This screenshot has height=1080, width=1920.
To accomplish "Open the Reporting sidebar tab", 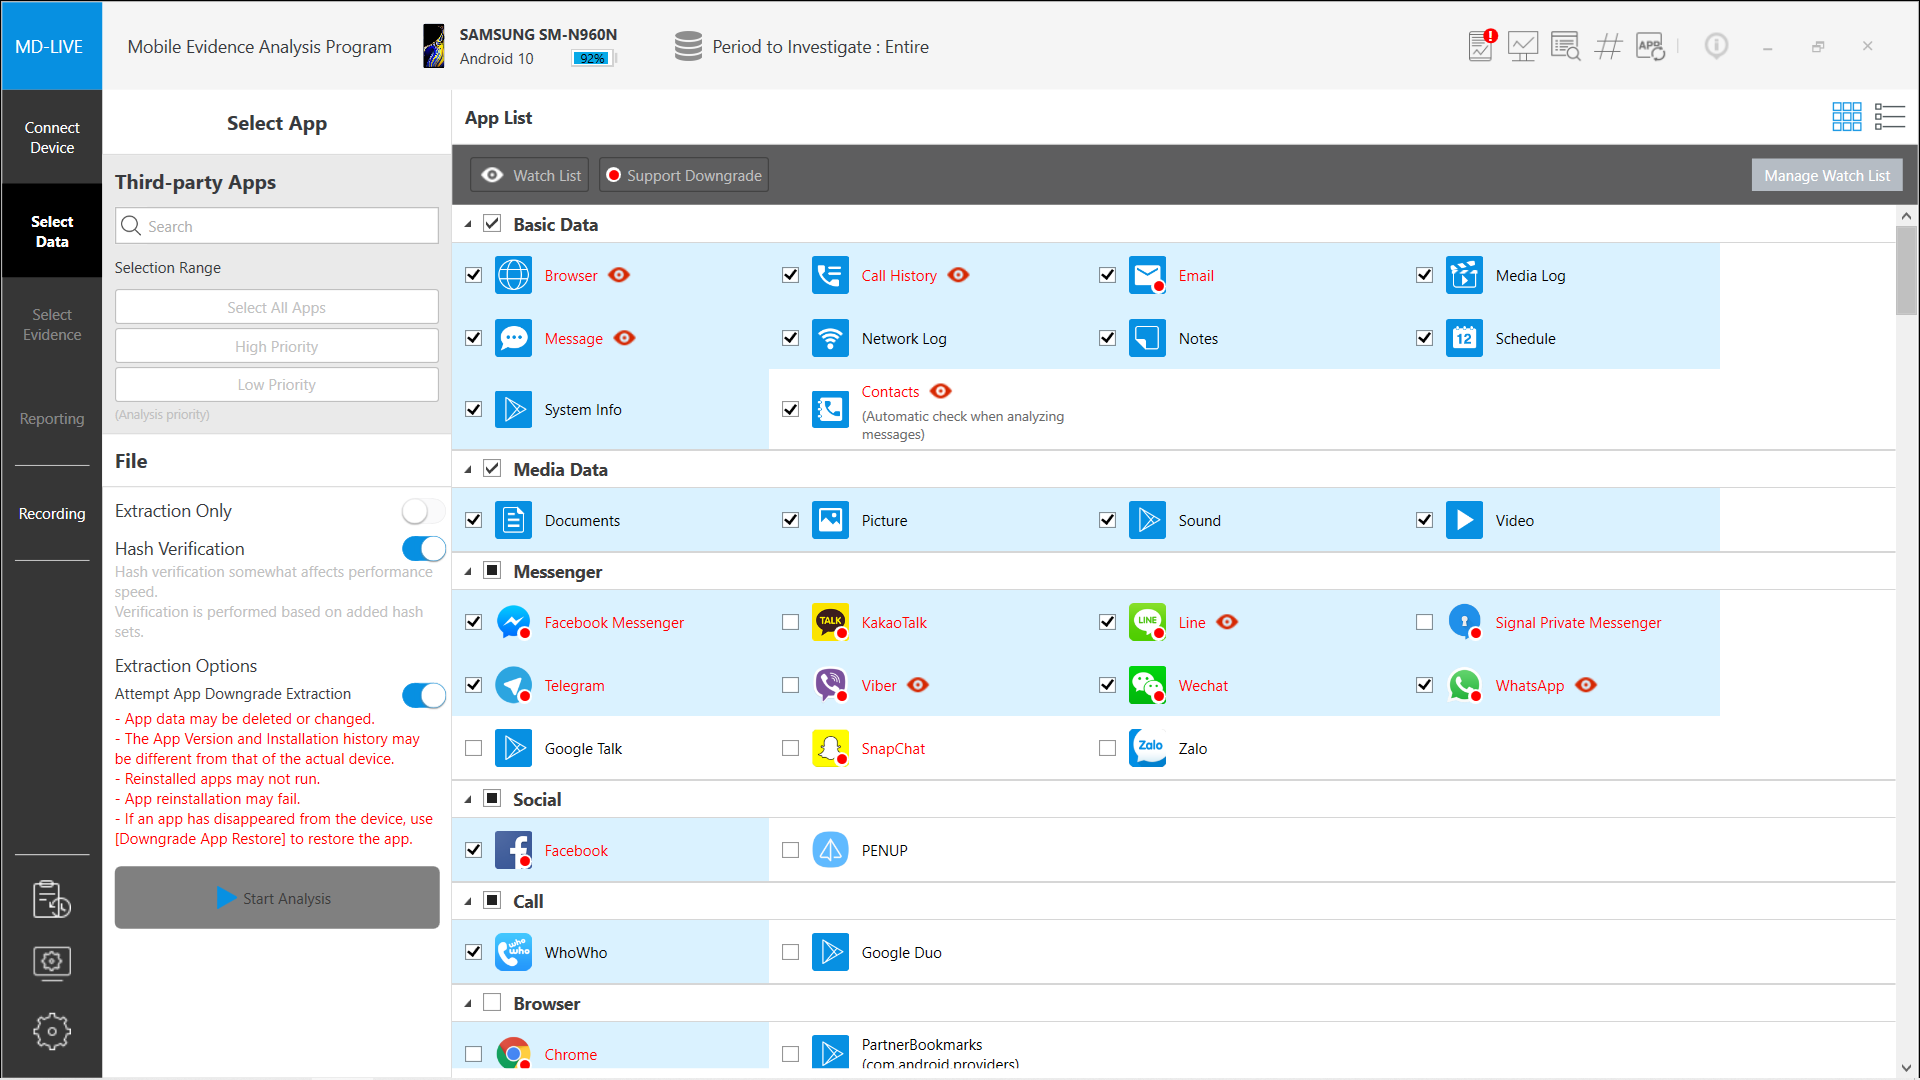I will tap(52, 418).
